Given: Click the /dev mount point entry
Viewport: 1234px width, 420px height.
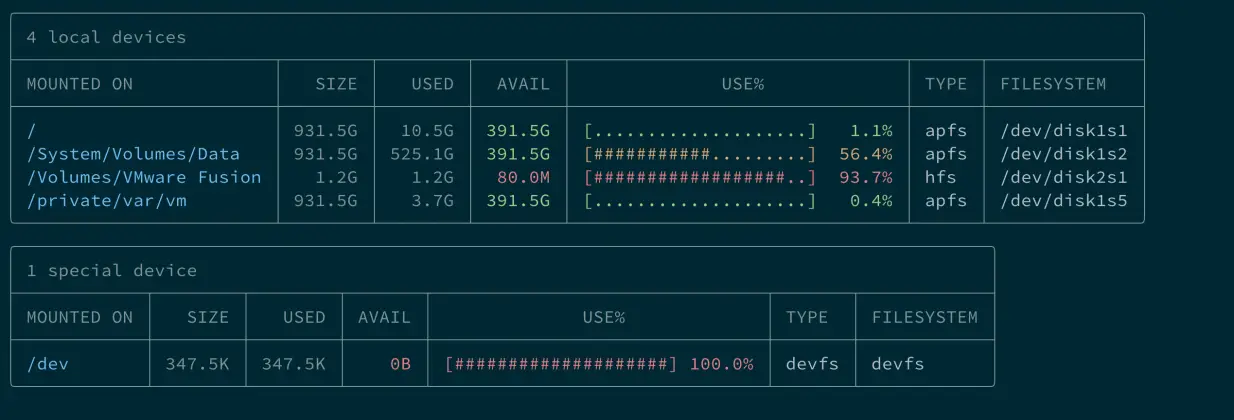Looking at the screenshot, I should coord(47,364).
